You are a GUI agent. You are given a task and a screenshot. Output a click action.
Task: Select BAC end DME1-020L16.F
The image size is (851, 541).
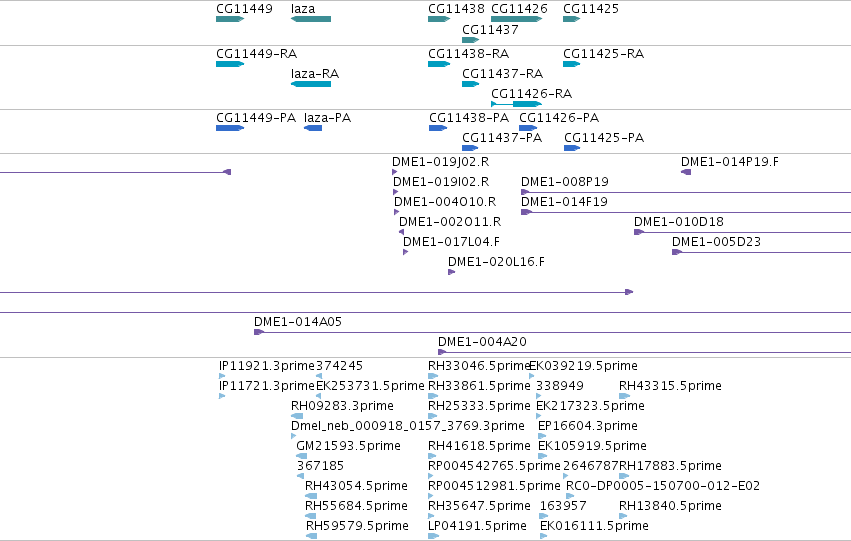tap(497, 262)
